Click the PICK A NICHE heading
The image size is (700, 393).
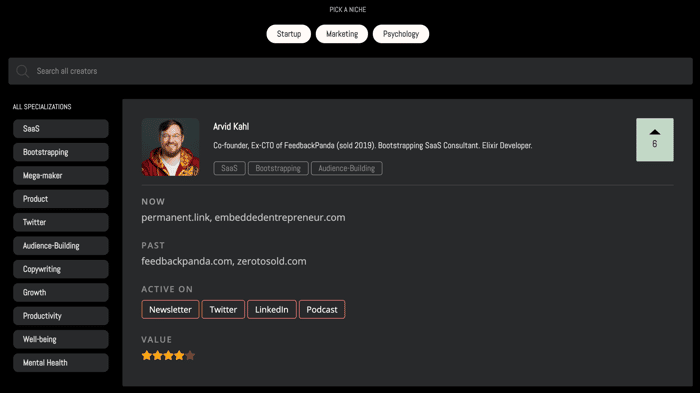pos(348,9)
